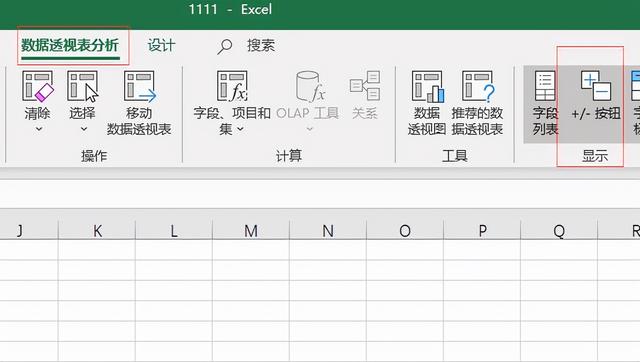Image resolution: width=640 pixels, height=362 pixels.
Task: Expand the dropdown arrow under 清除
Action: [x=39, y=129]
